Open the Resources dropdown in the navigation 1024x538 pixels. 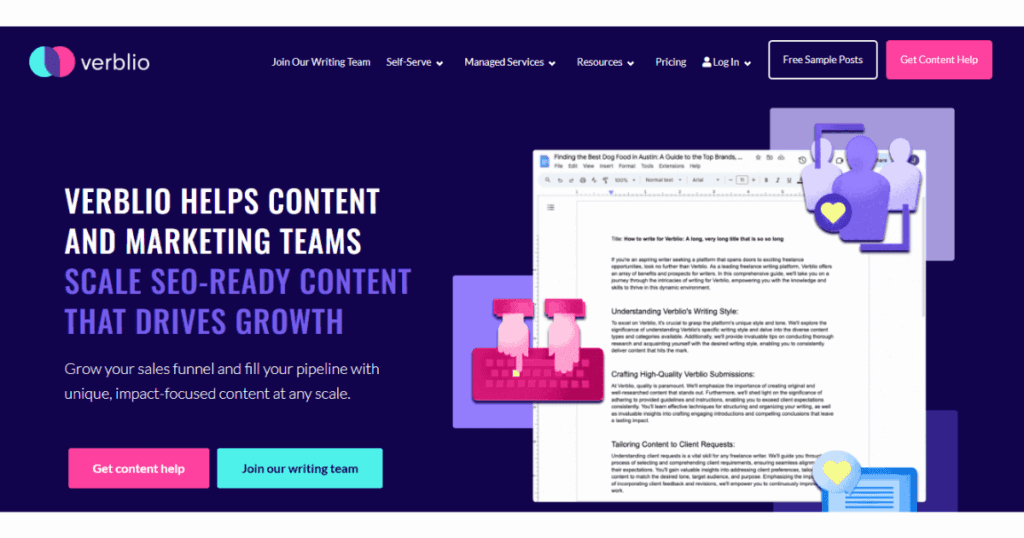605,62
